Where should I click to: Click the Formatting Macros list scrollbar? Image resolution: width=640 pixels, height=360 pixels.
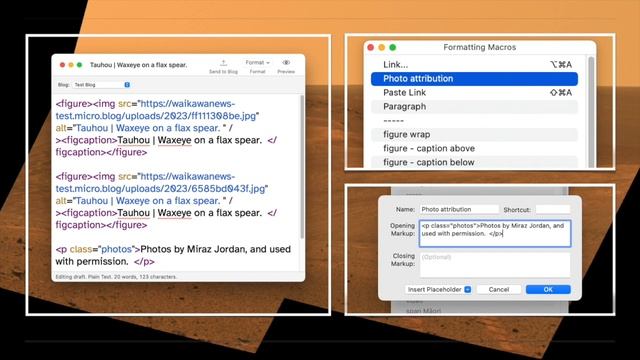[x=591, y=112]
